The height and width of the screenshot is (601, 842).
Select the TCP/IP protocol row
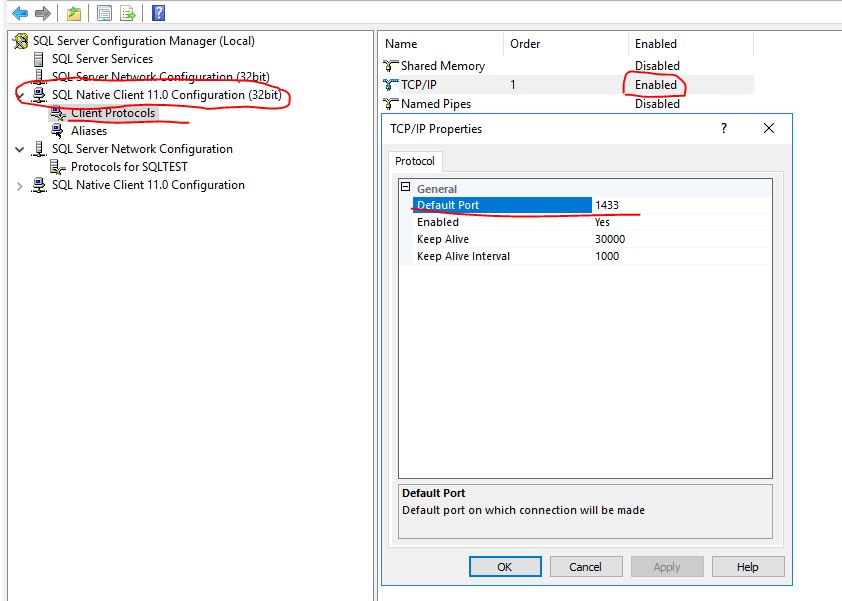coord(568,85)
